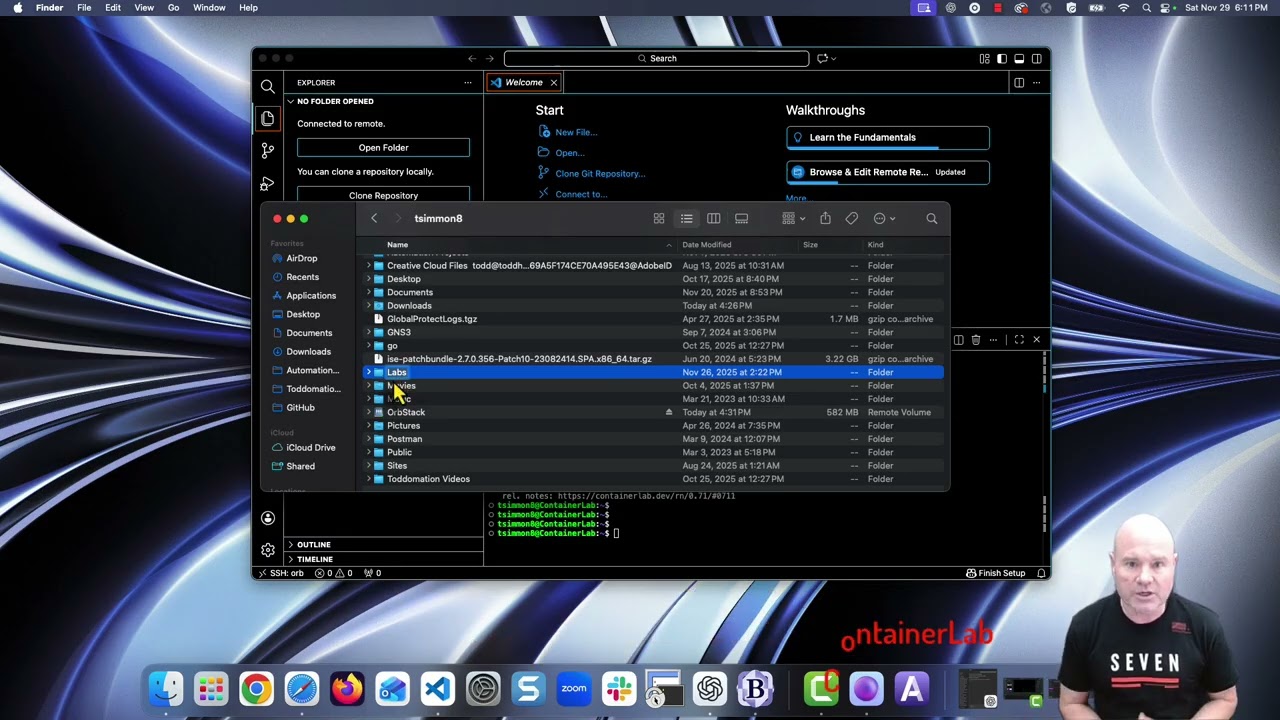Screen dimensions: 1280x720
Task: Click the Finder search magnifier icon
Action: 931,218
